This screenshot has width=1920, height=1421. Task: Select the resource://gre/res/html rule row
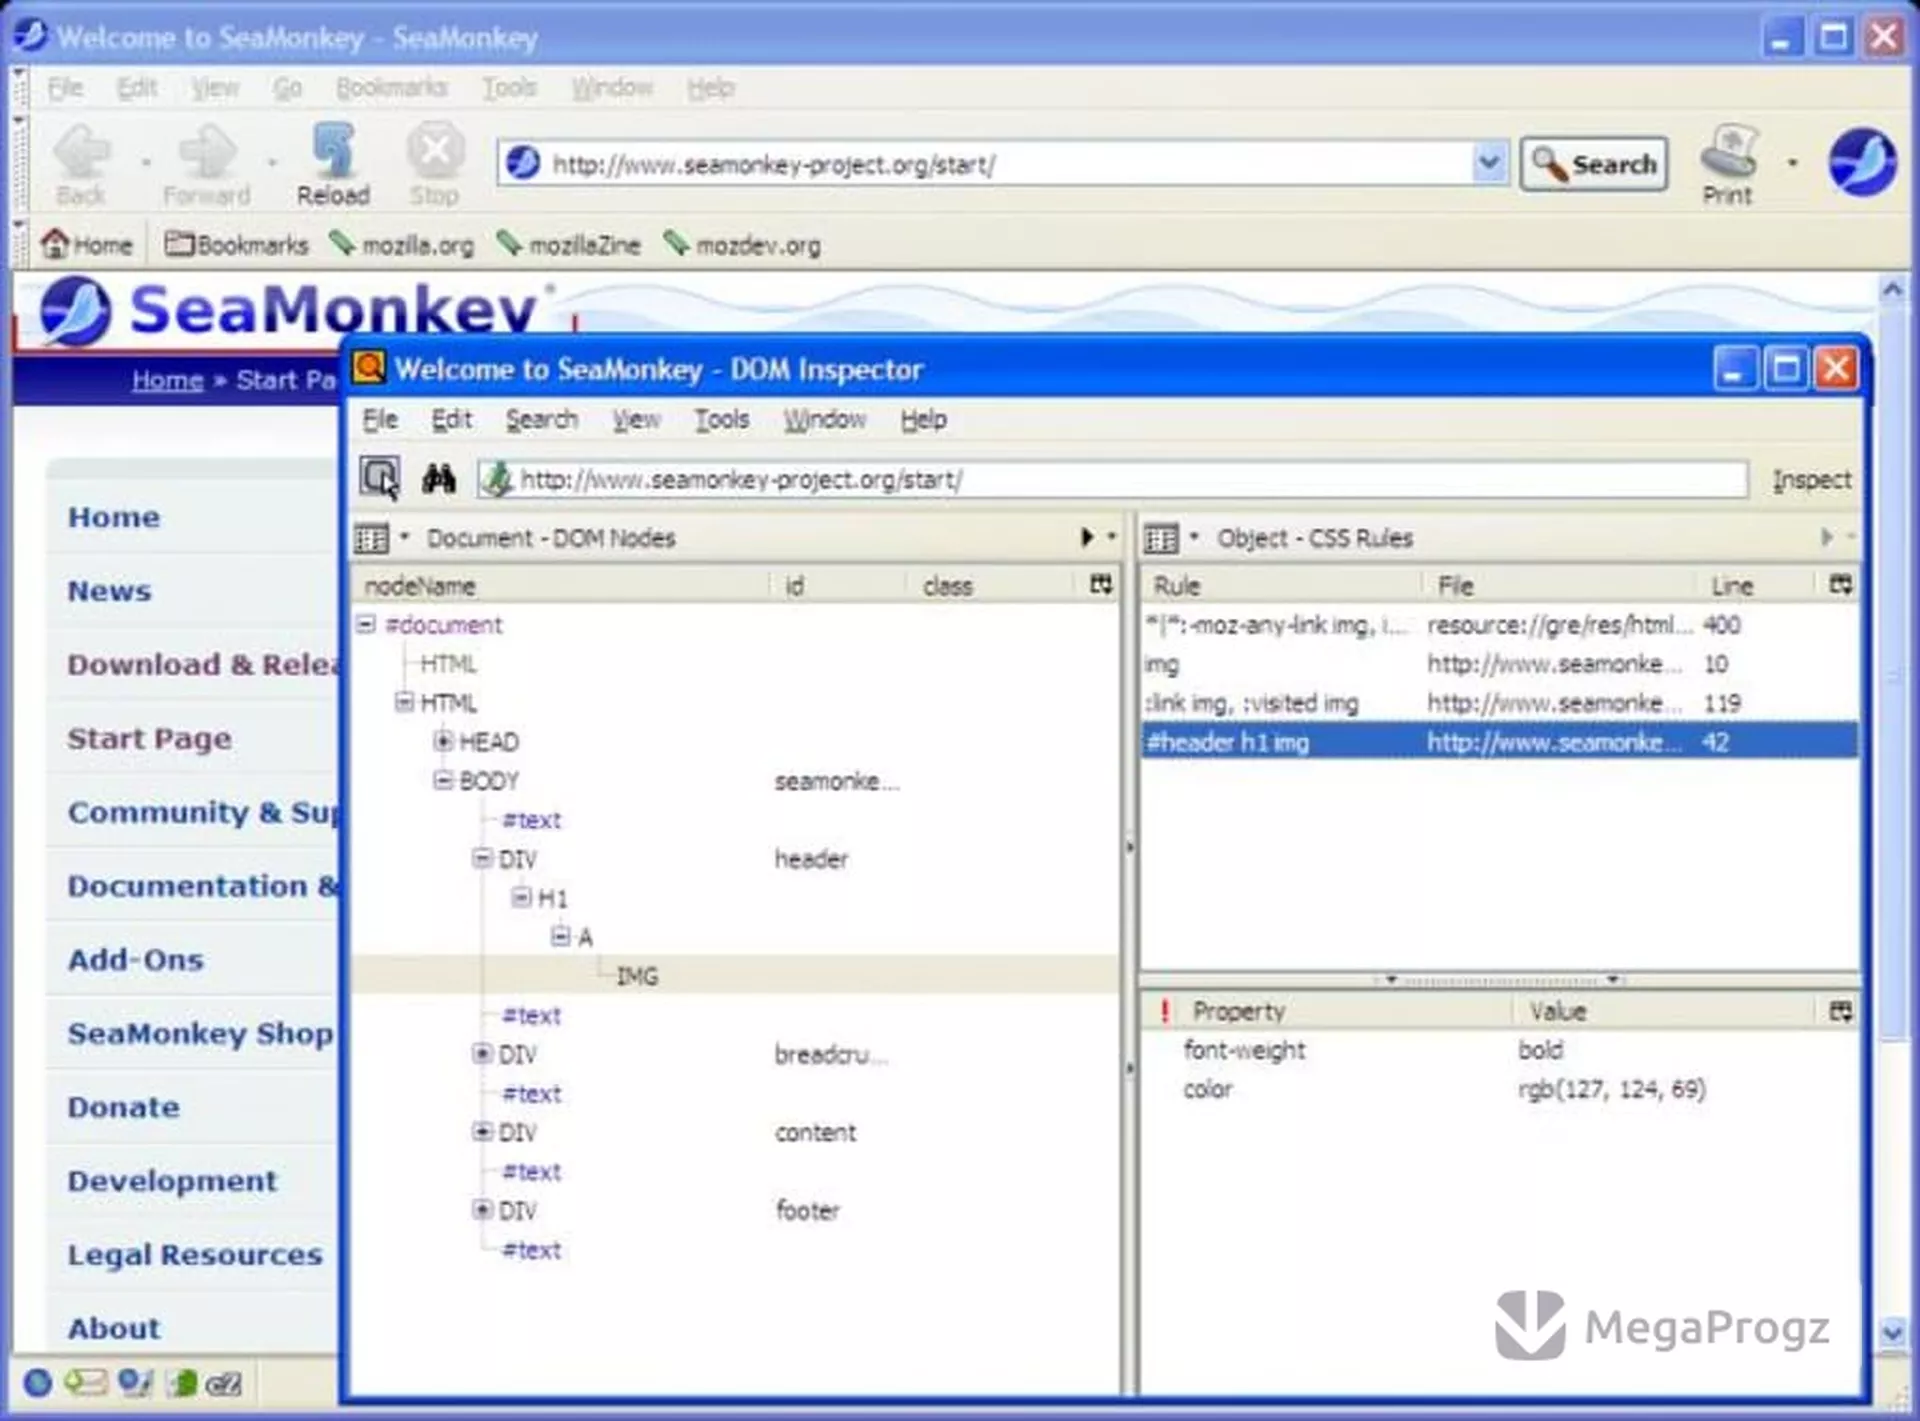click(1500, 625)
